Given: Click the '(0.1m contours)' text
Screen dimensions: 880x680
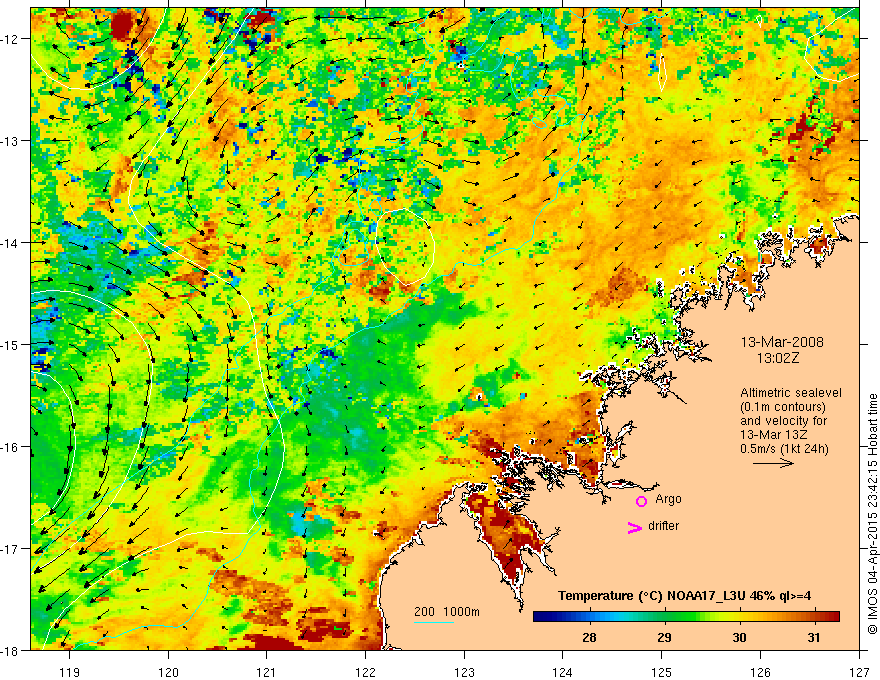Looking at the screenshot, I should coord(783,407).
